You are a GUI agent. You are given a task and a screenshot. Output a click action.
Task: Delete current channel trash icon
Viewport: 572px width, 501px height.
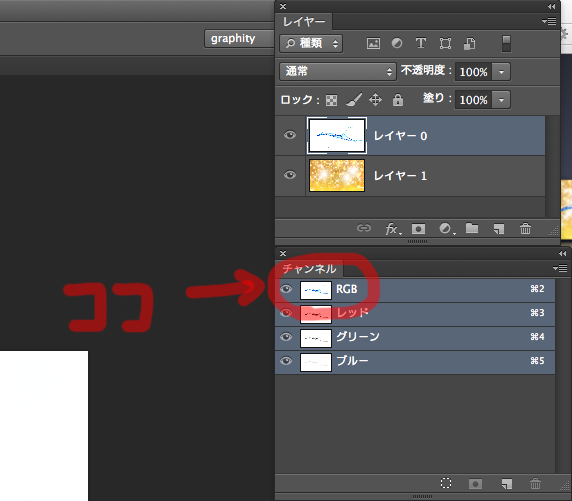[x=535, y=483]
